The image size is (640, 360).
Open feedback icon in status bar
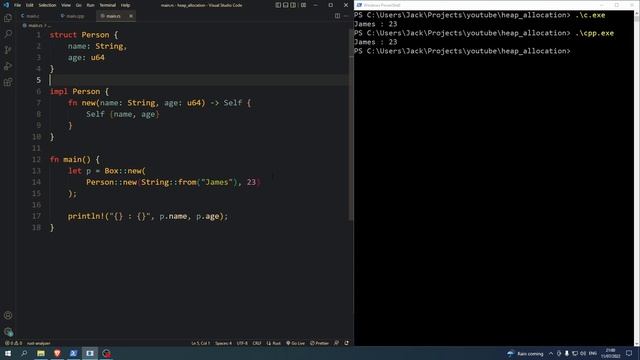click(336, 343)
